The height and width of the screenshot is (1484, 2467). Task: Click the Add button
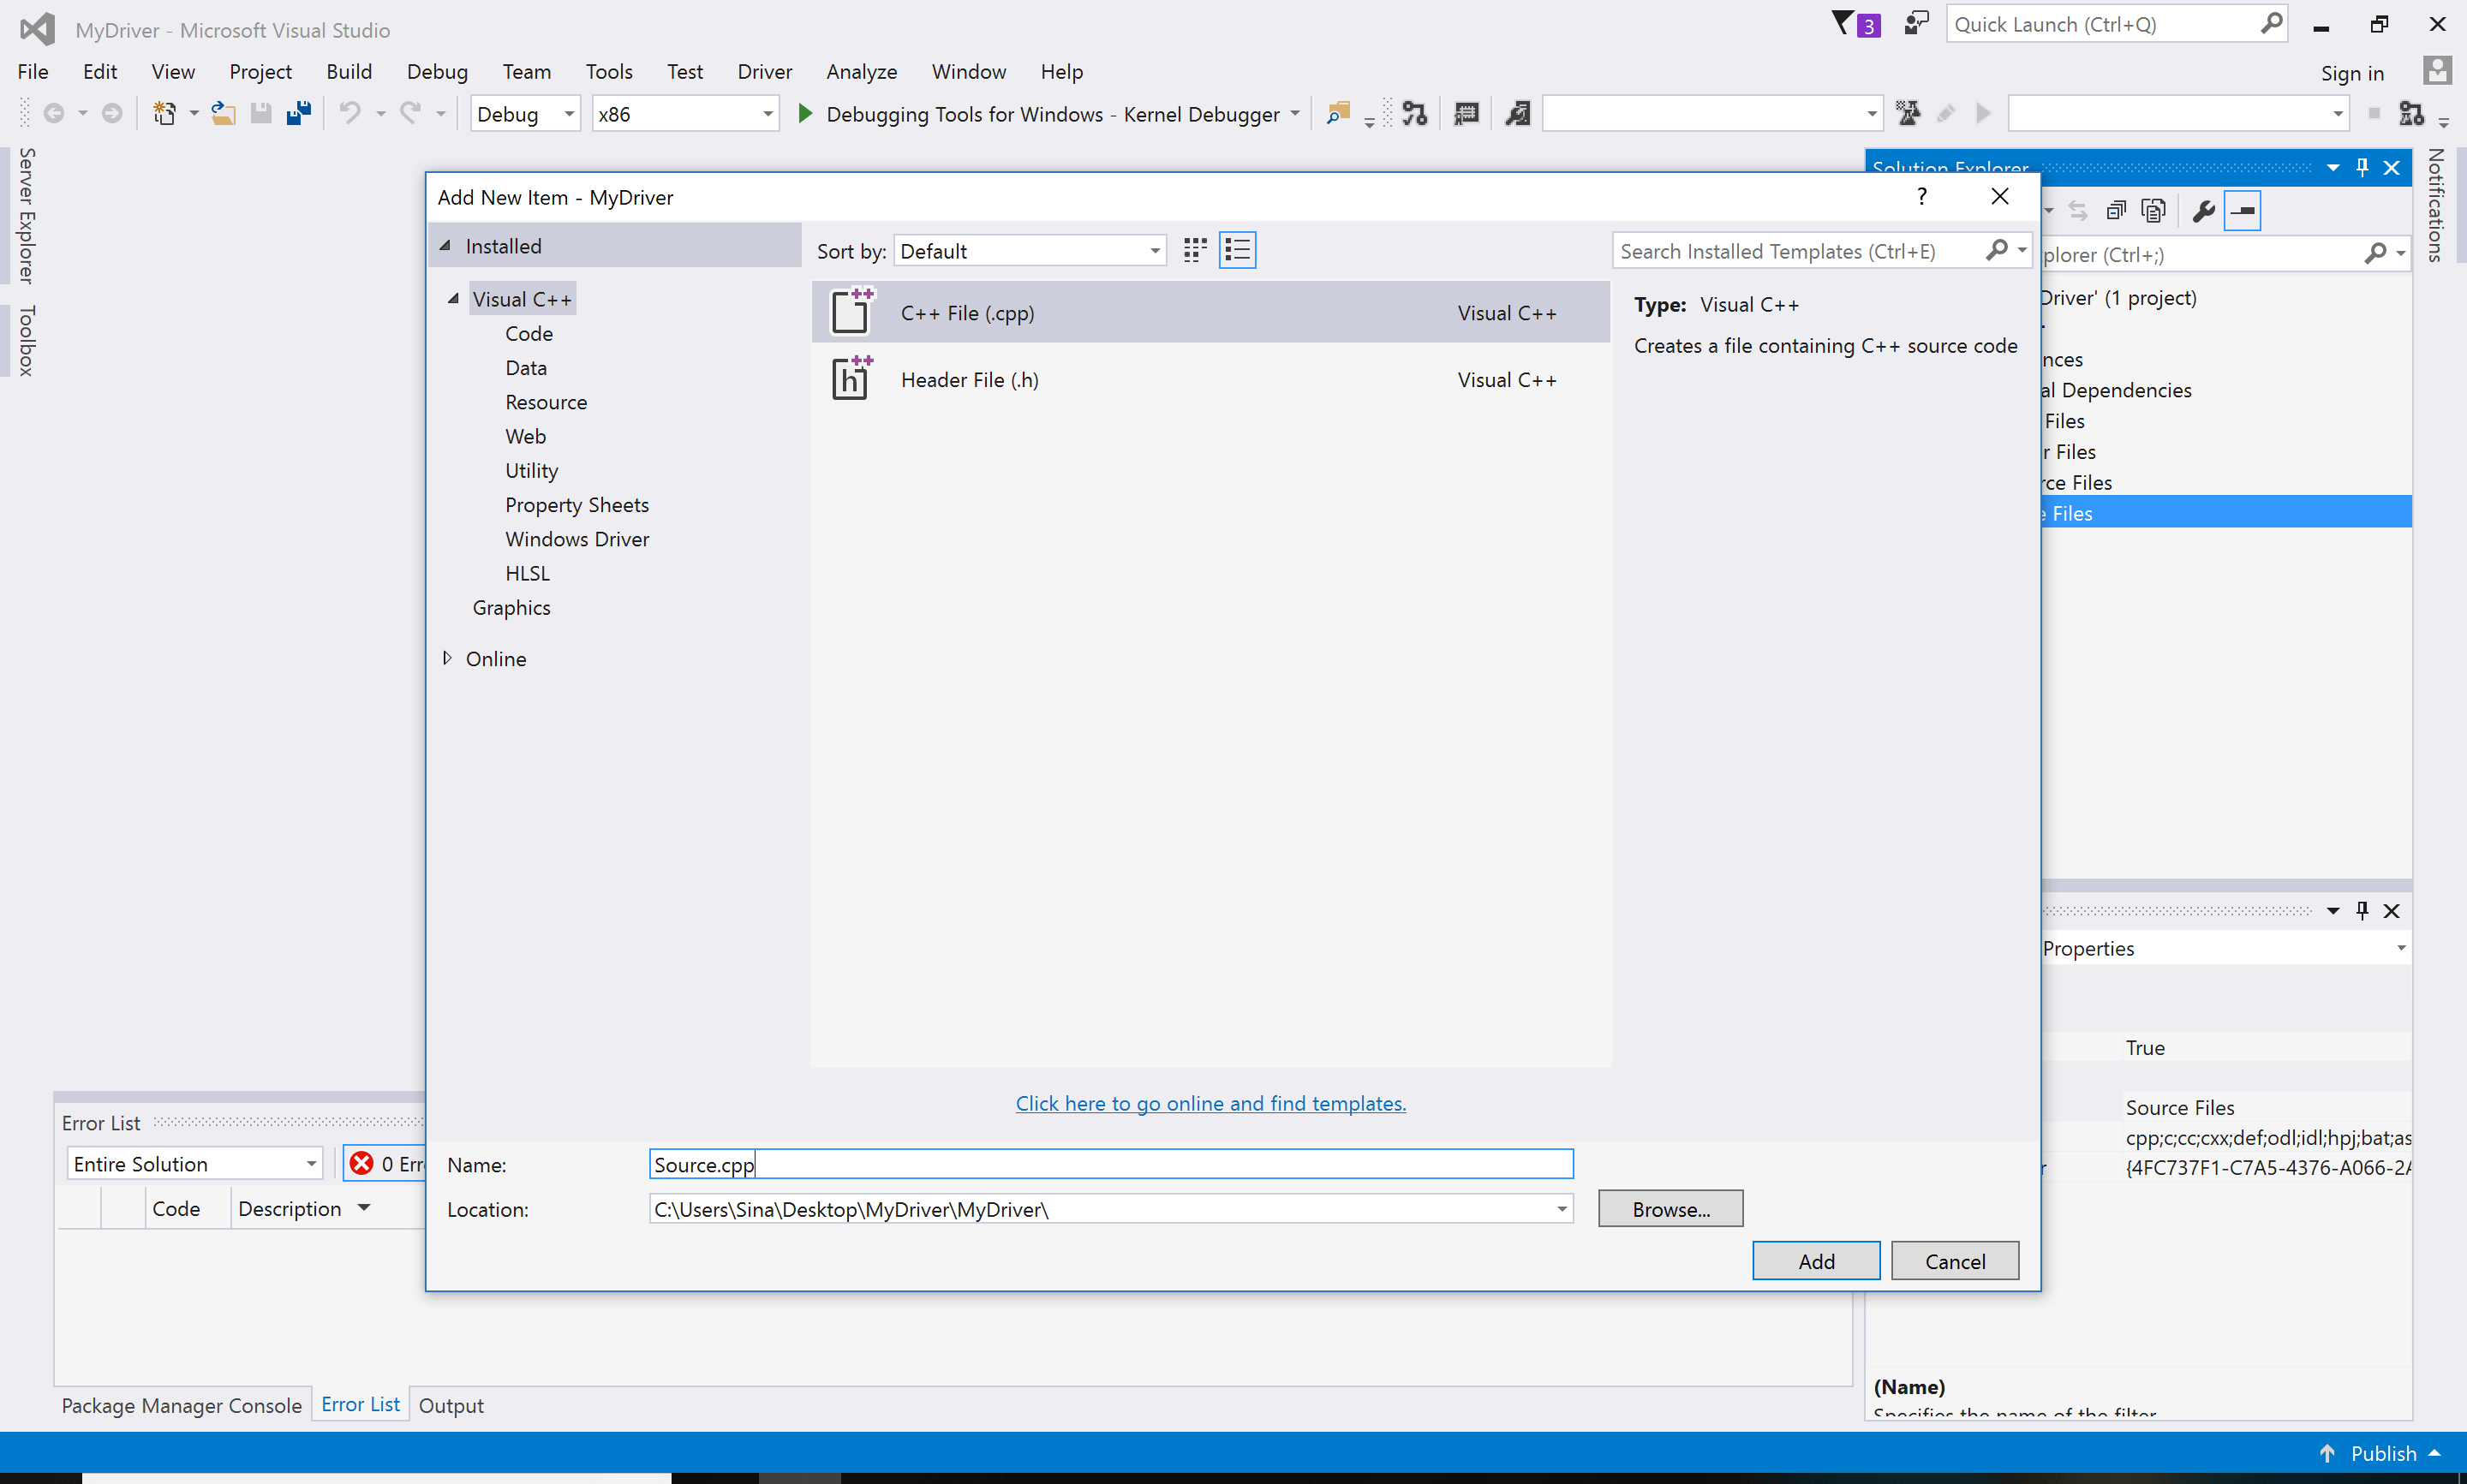[1815, 1260]
